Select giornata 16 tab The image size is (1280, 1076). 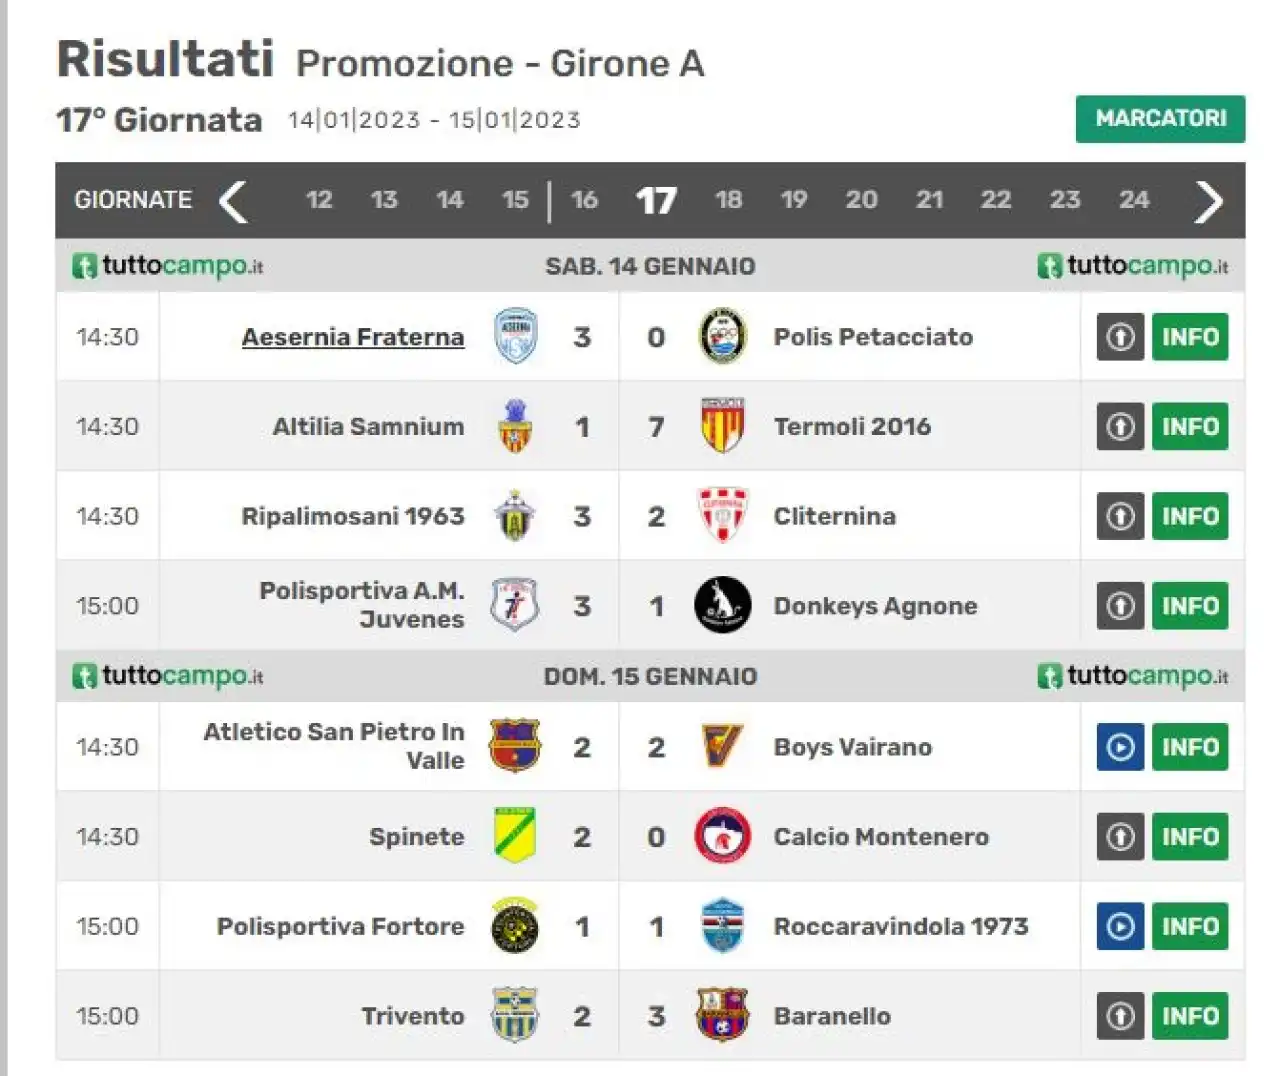(x=584, y=200)
